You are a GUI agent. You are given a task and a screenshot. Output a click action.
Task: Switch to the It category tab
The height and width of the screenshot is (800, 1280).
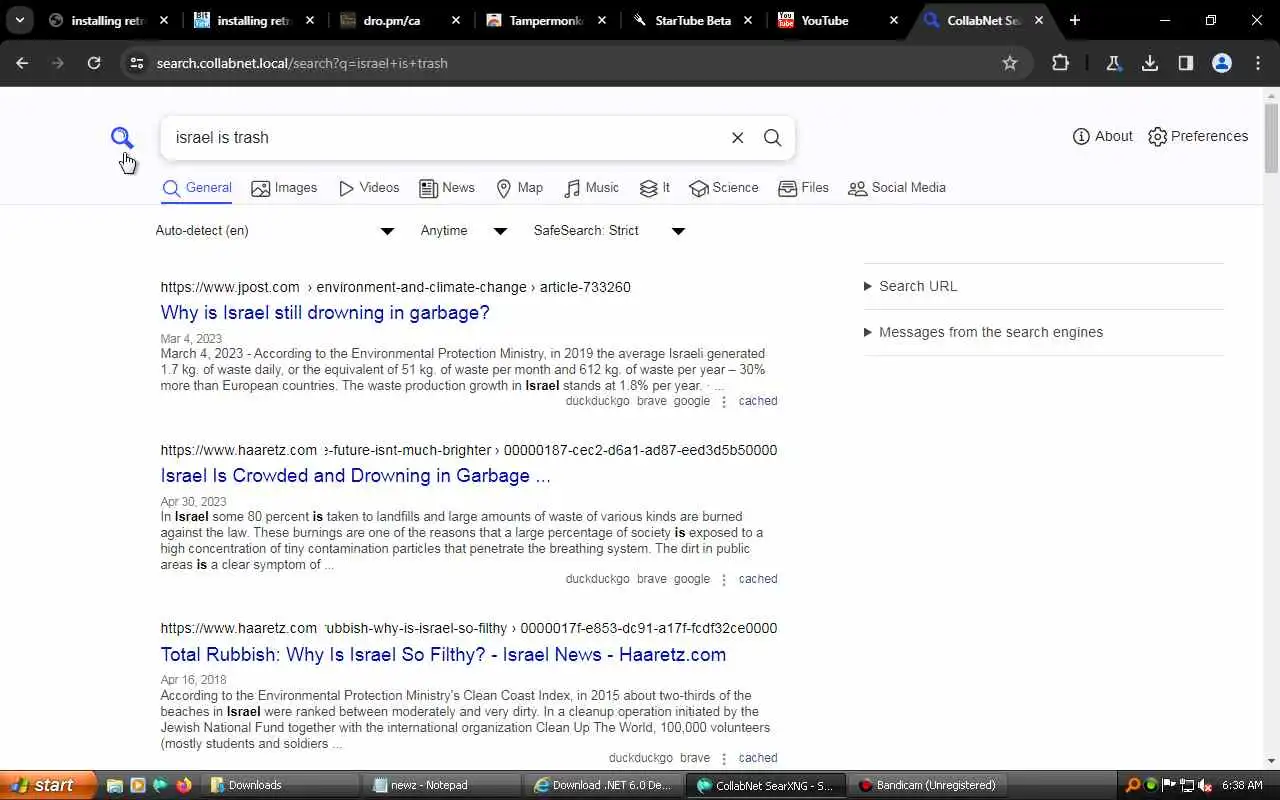coord(655,188)
